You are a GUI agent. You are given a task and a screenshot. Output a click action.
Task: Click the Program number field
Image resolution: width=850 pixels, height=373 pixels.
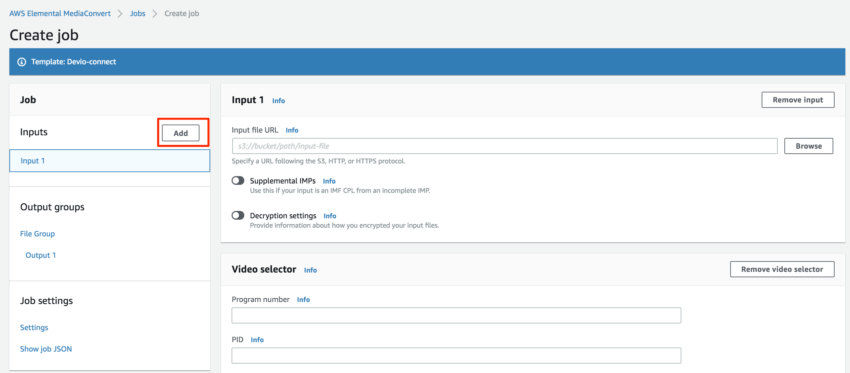[456, 315]
